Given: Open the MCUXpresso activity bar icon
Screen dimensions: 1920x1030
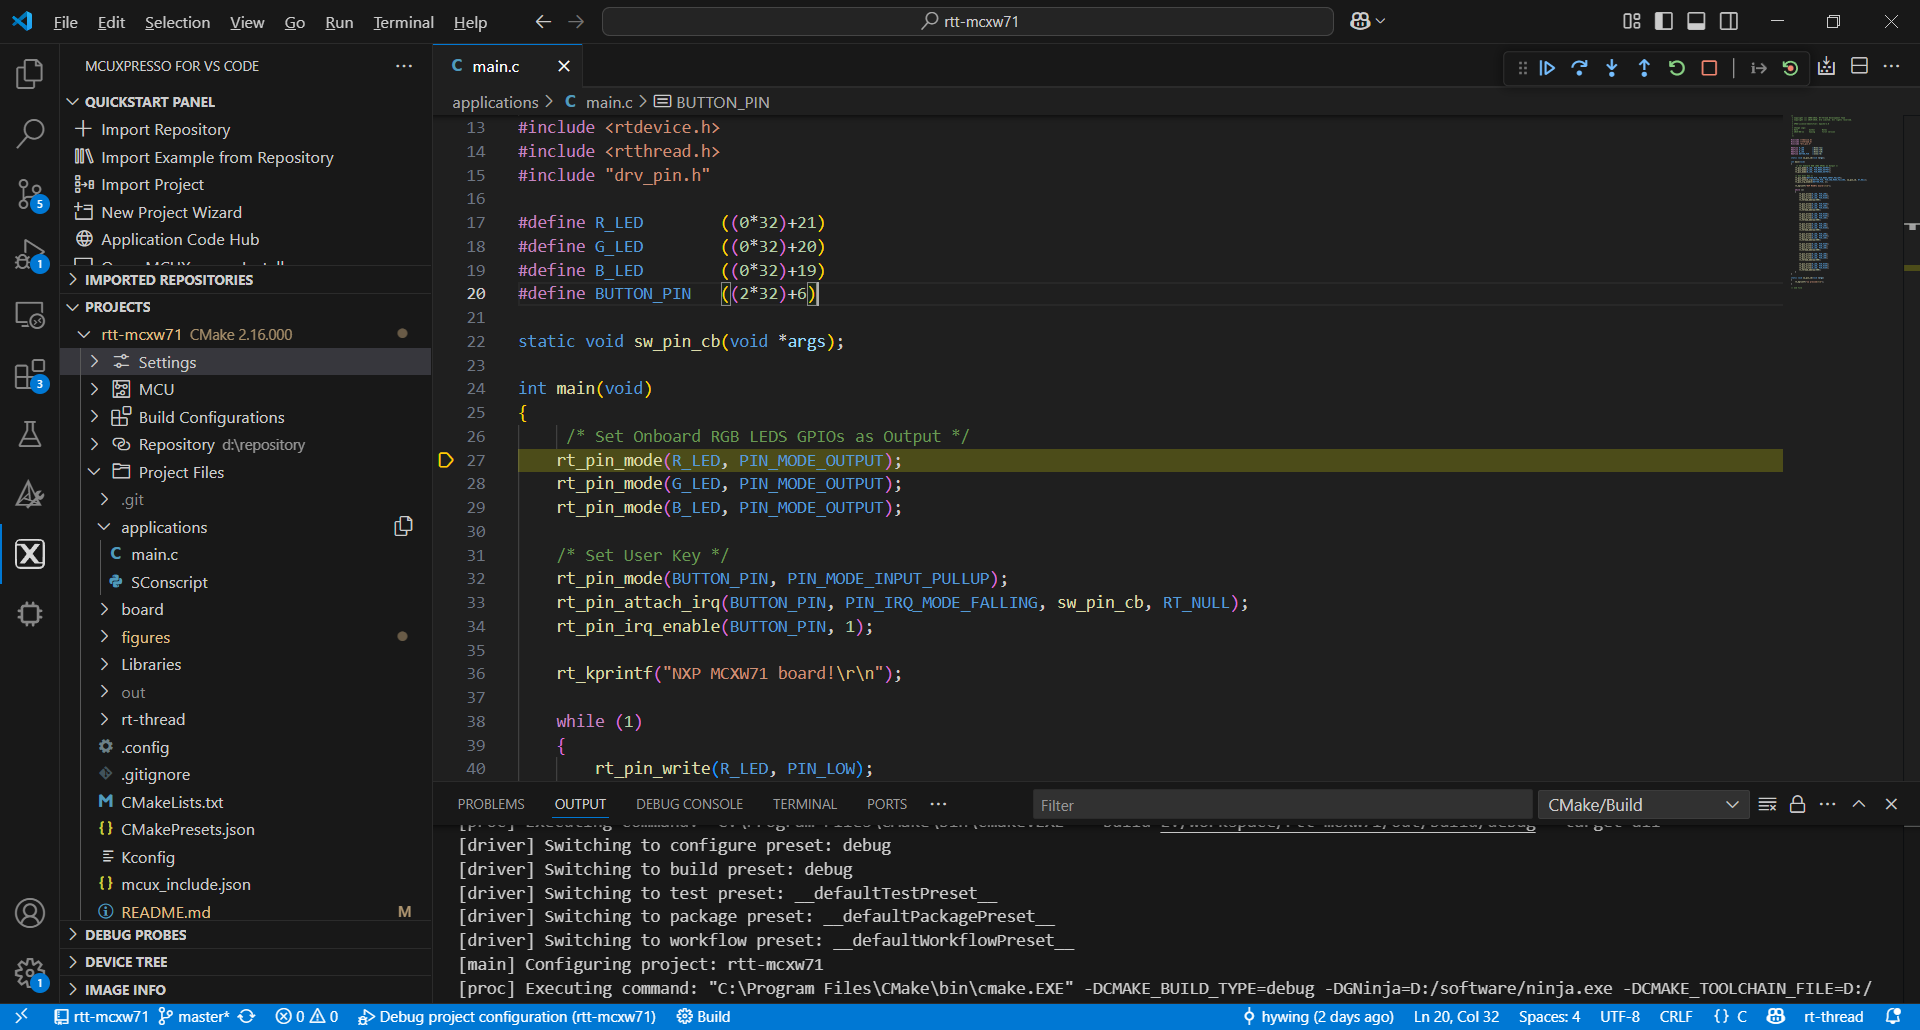Looking at the screenshot, I should point(30,554).
